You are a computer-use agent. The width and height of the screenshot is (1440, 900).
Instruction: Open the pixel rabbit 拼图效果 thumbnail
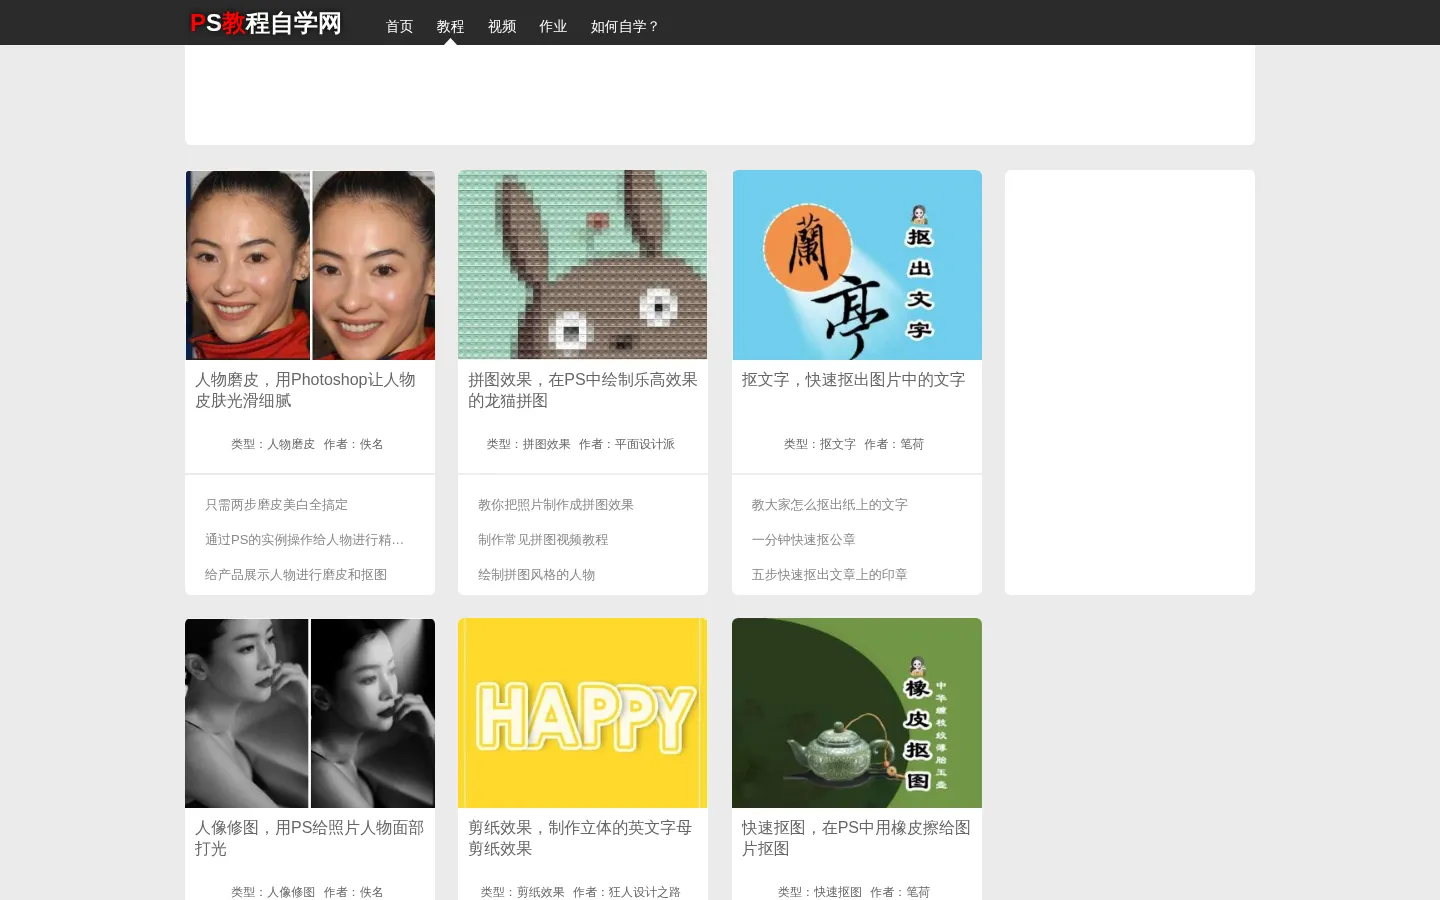(583, 265)
